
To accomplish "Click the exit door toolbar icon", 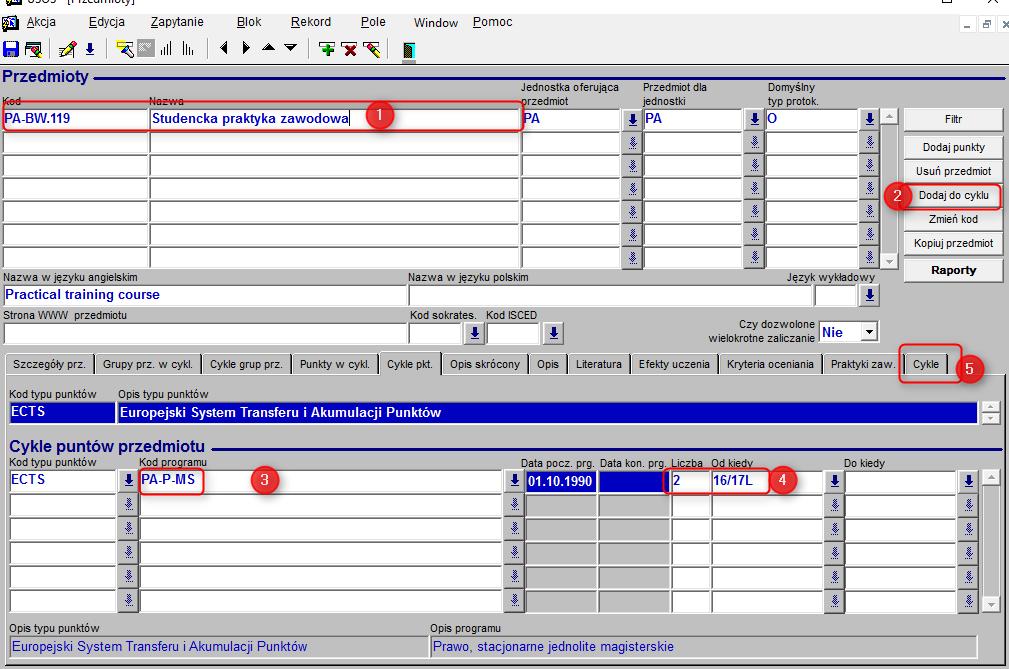I will (409, 50).
